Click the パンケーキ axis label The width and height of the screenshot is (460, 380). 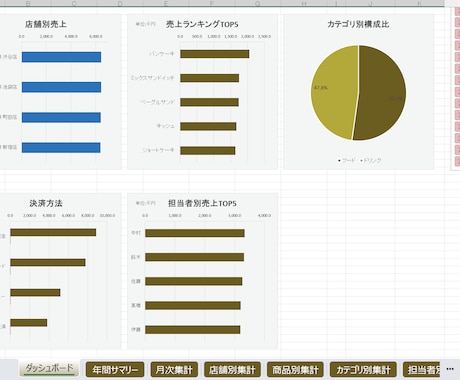point(162,54)
